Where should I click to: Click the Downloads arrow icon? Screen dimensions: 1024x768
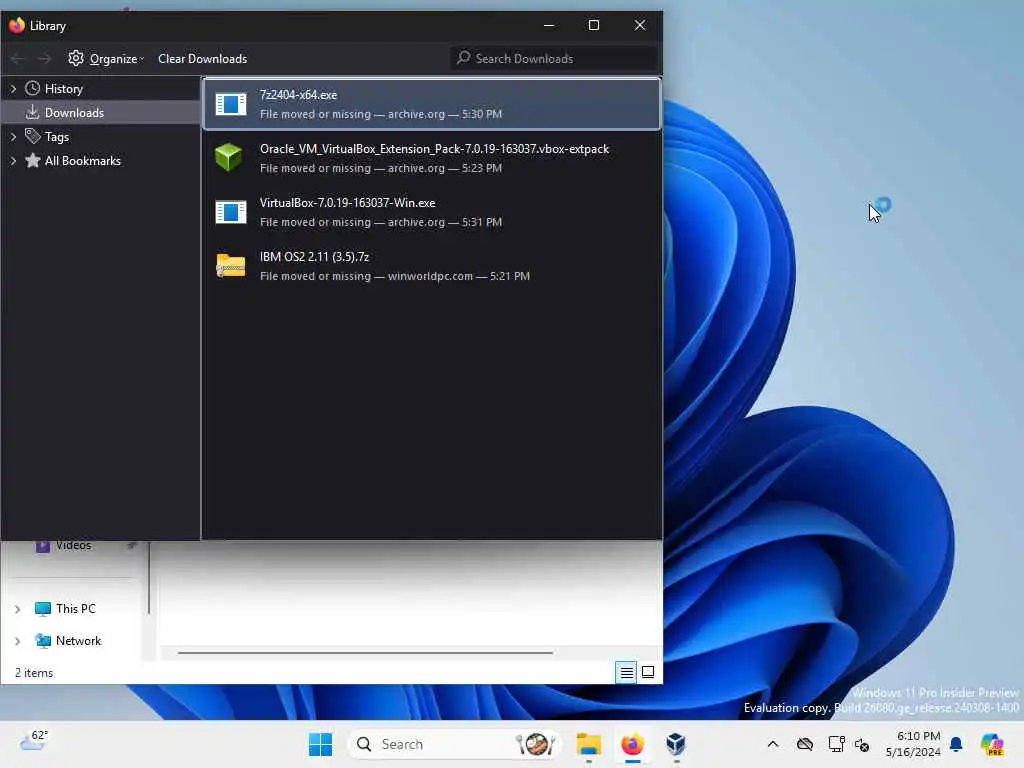coord(33,112)
